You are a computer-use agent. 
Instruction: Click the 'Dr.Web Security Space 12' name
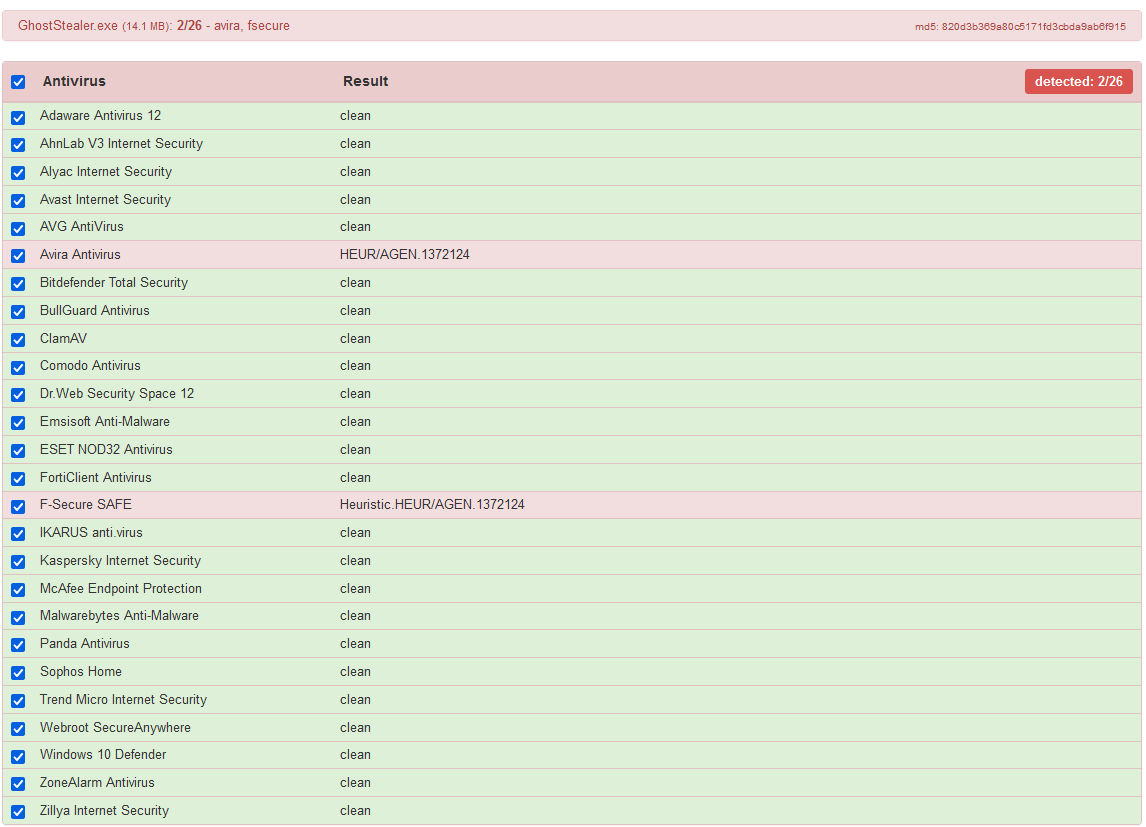pyautogui.click(x=117, y=393)
